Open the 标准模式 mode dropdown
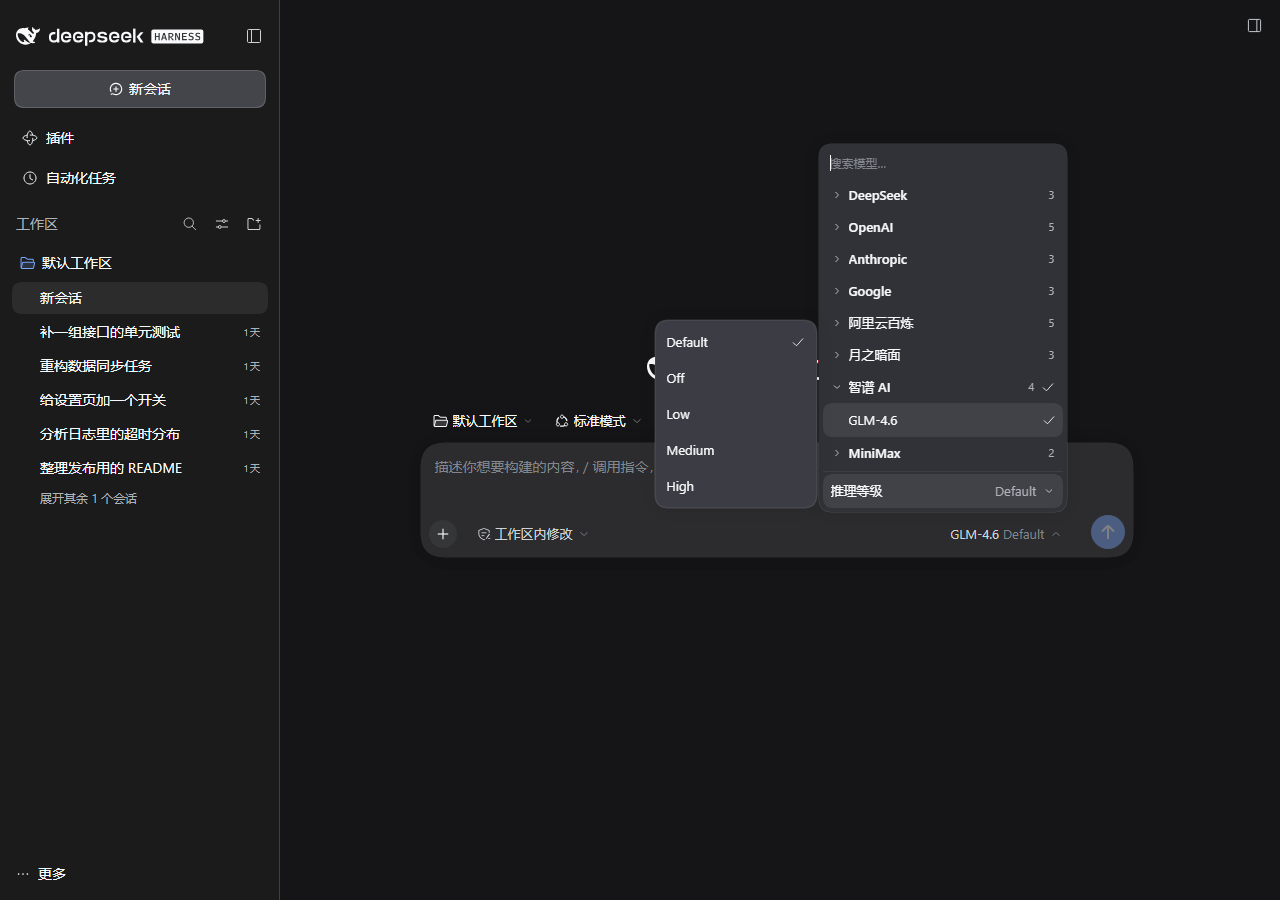This screenshot has width=1280, height=900. (599, 421)
